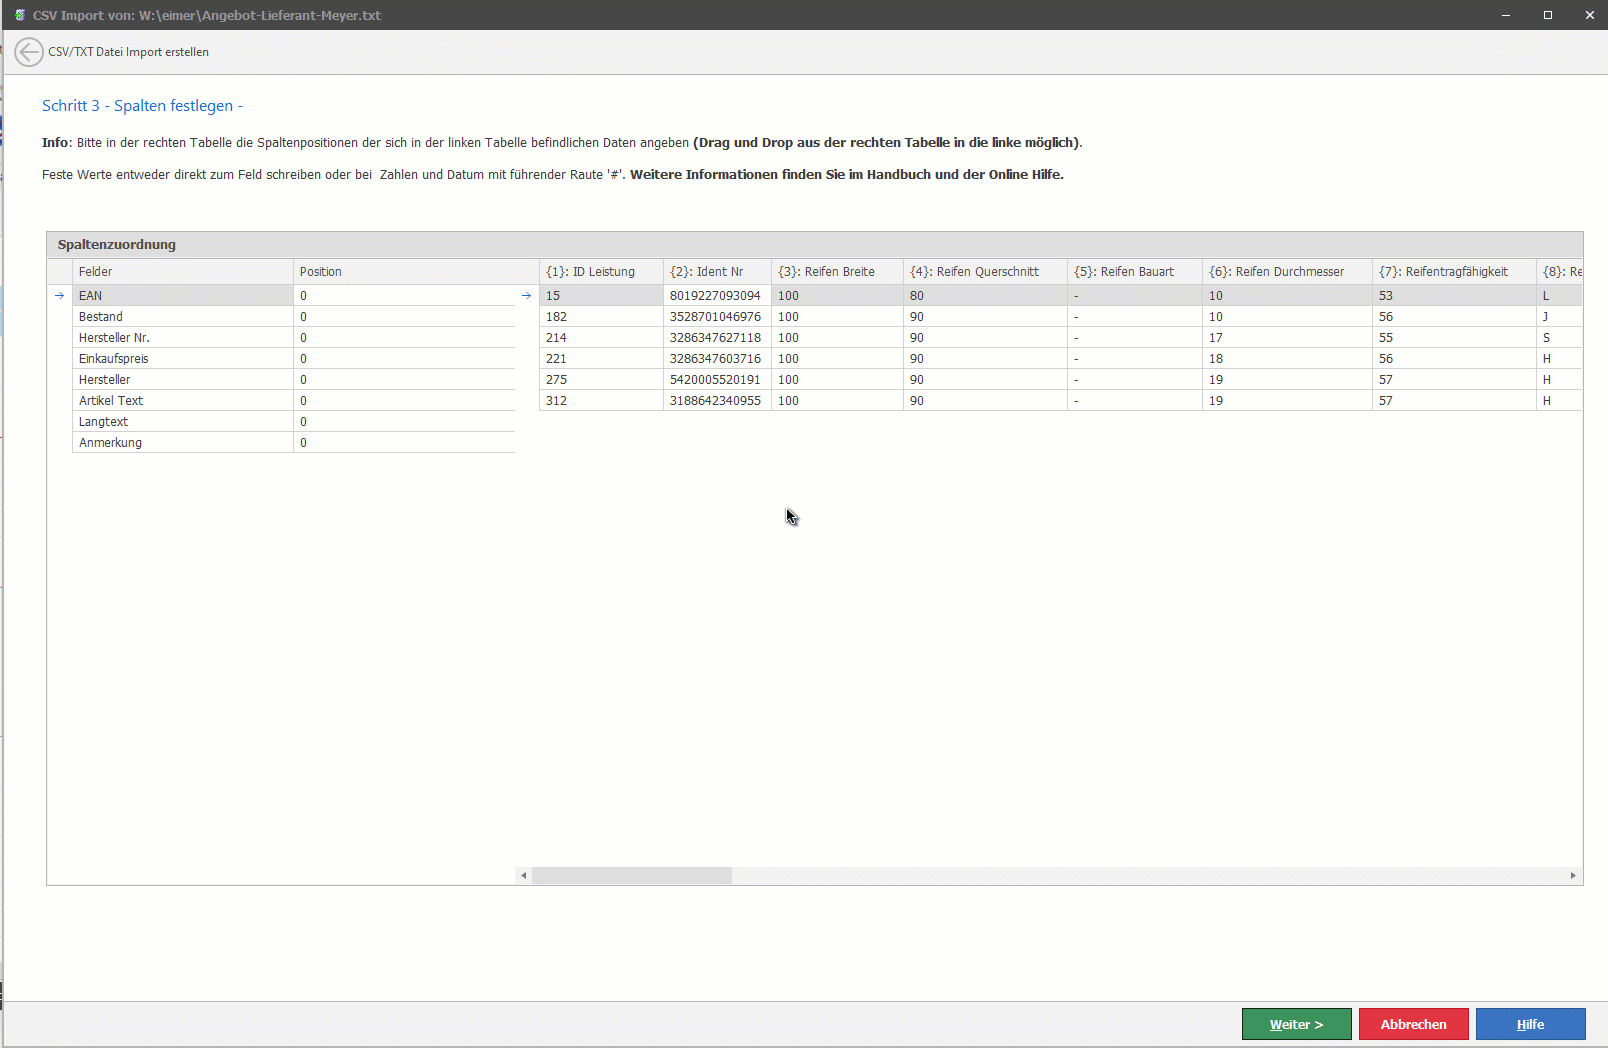The height and width of the screenshot is (1048, 1608).
Task: Click the {4}: Reifen Querschnitt header
Action: pyautogui.click(x=985, y=272)
